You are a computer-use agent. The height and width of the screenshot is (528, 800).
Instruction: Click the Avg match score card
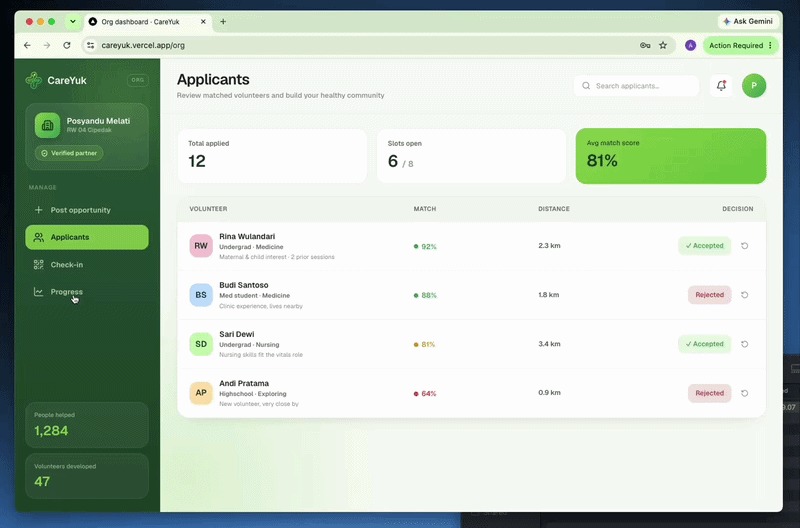(x=671, y=156)
